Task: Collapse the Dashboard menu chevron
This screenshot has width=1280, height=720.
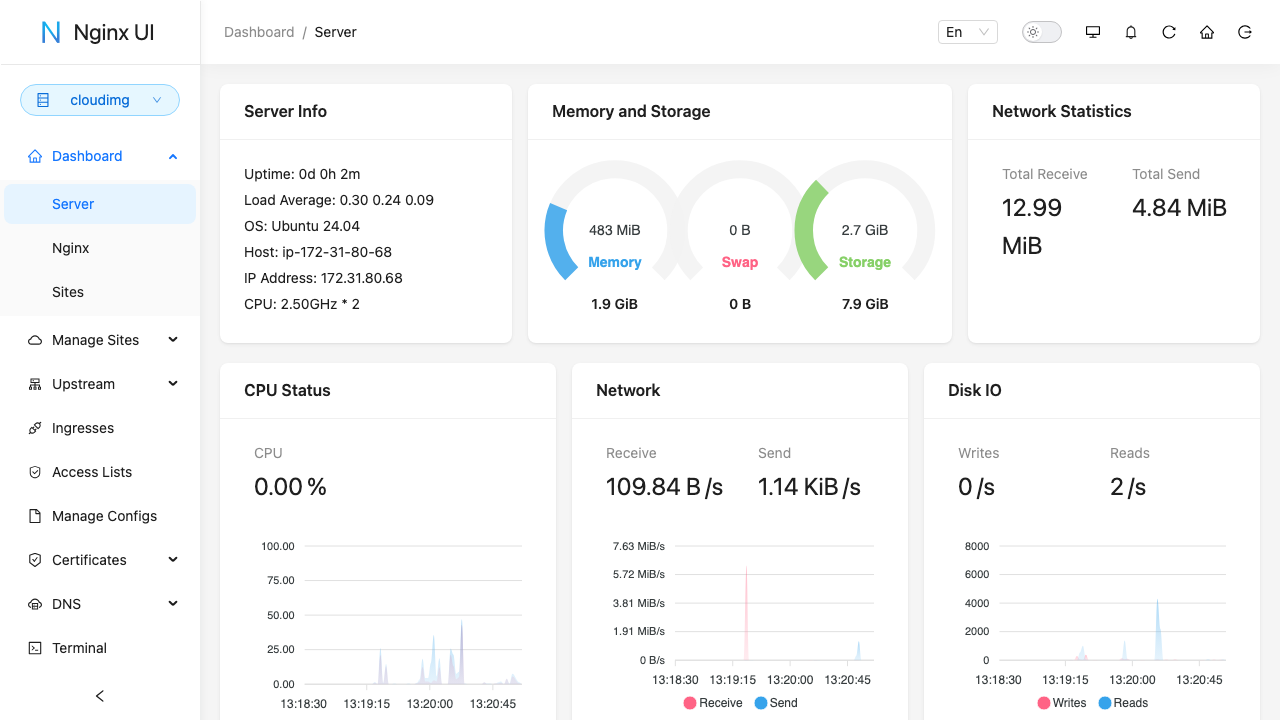Action: point(173,156)
